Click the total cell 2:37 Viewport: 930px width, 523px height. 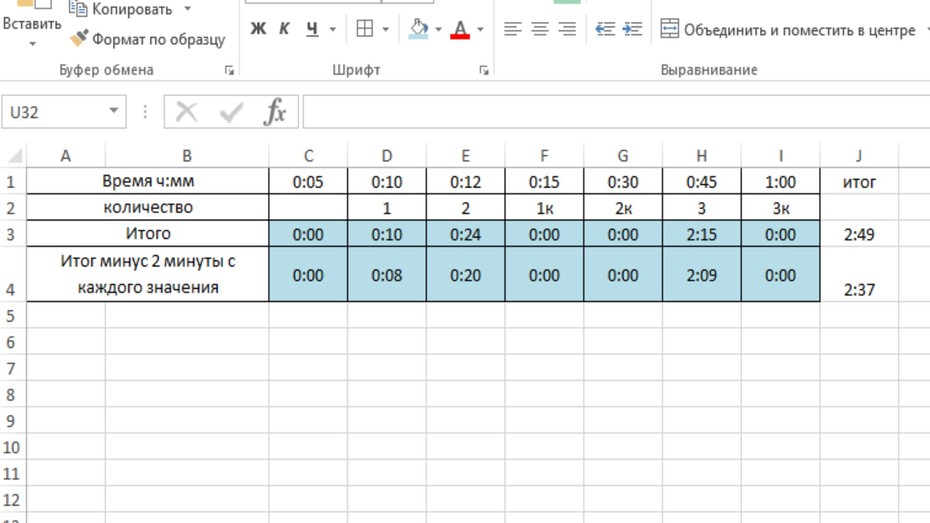tap(859, 275)
